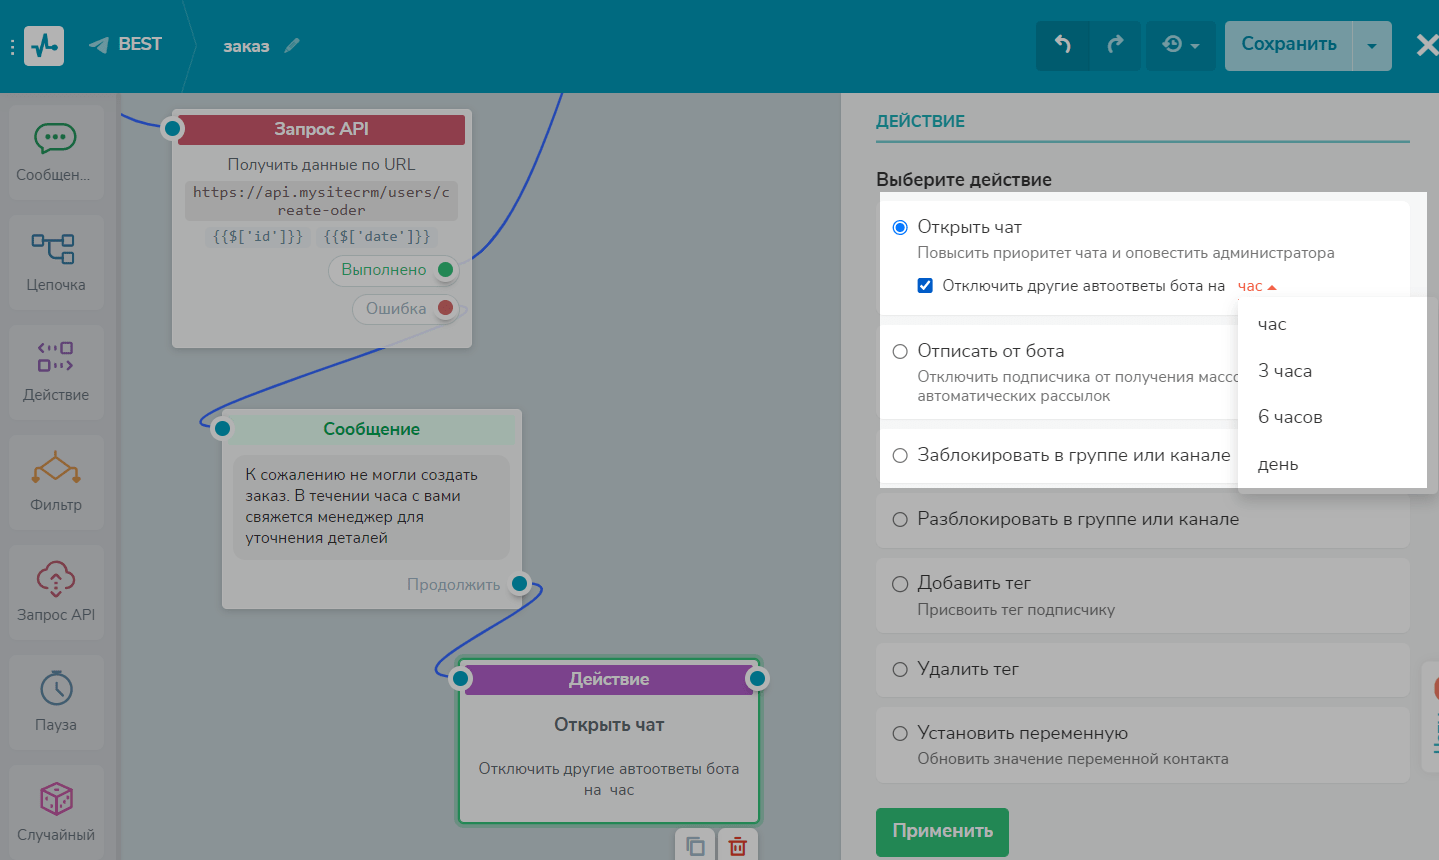Select the Открыть чат radio option
The width and height of the screenshot is (1439, 860).
(x=900, y=227)
